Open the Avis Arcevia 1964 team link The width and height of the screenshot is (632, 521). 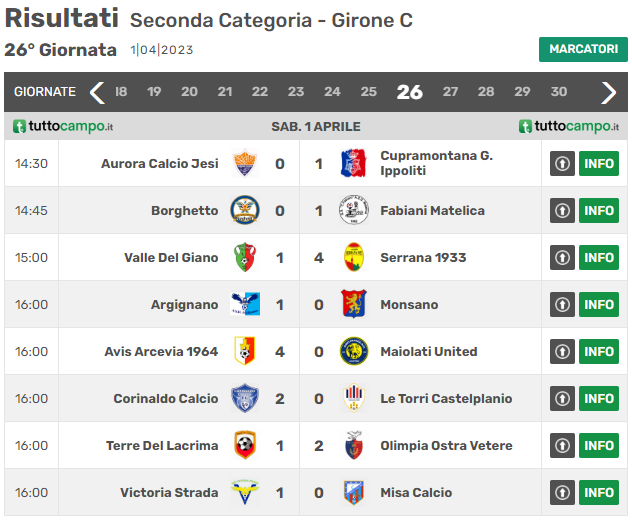pos(161,351)
